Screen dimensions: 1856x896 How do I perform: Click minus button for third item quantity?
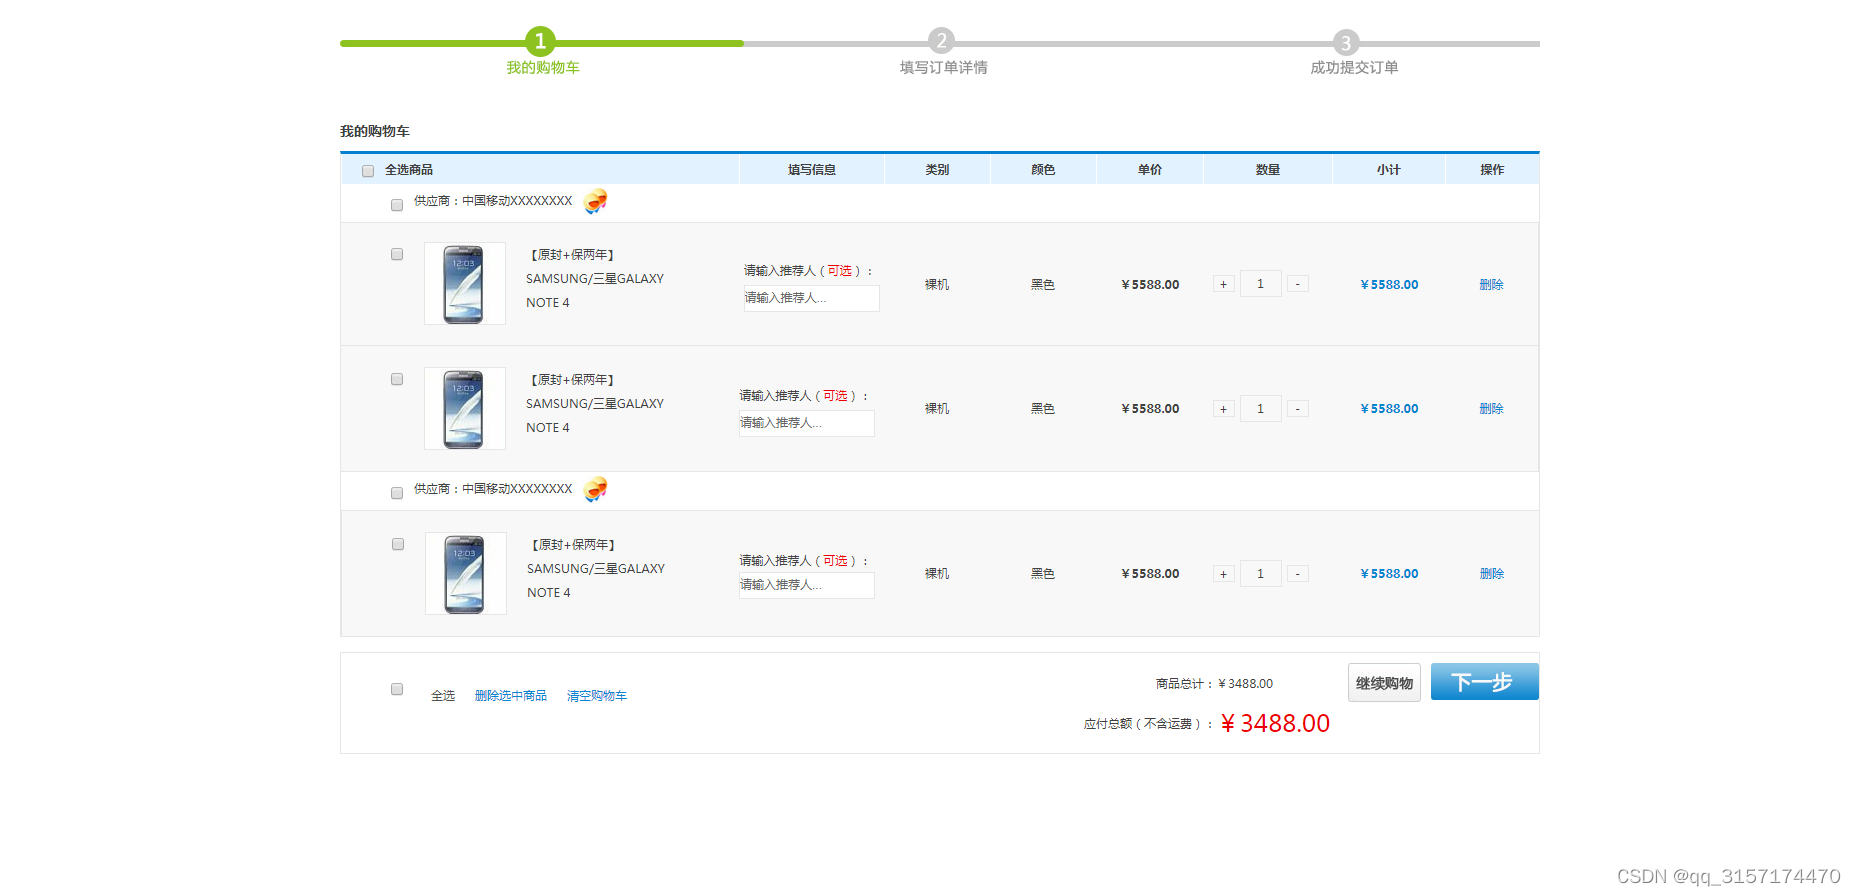point(1297,574)
